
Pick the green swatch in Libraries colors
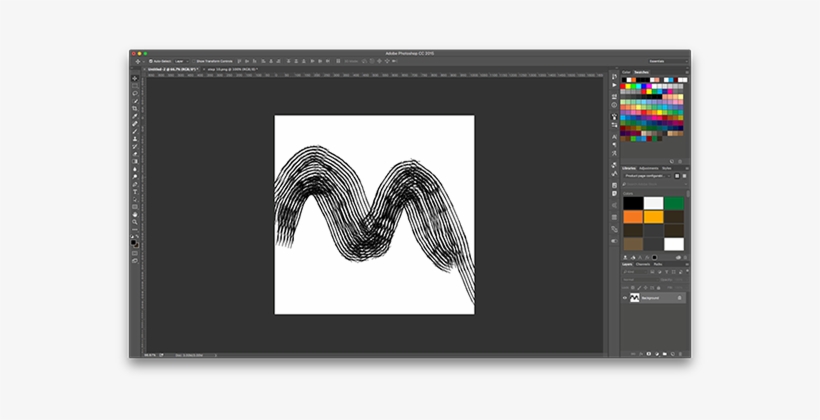click(674, 203)
